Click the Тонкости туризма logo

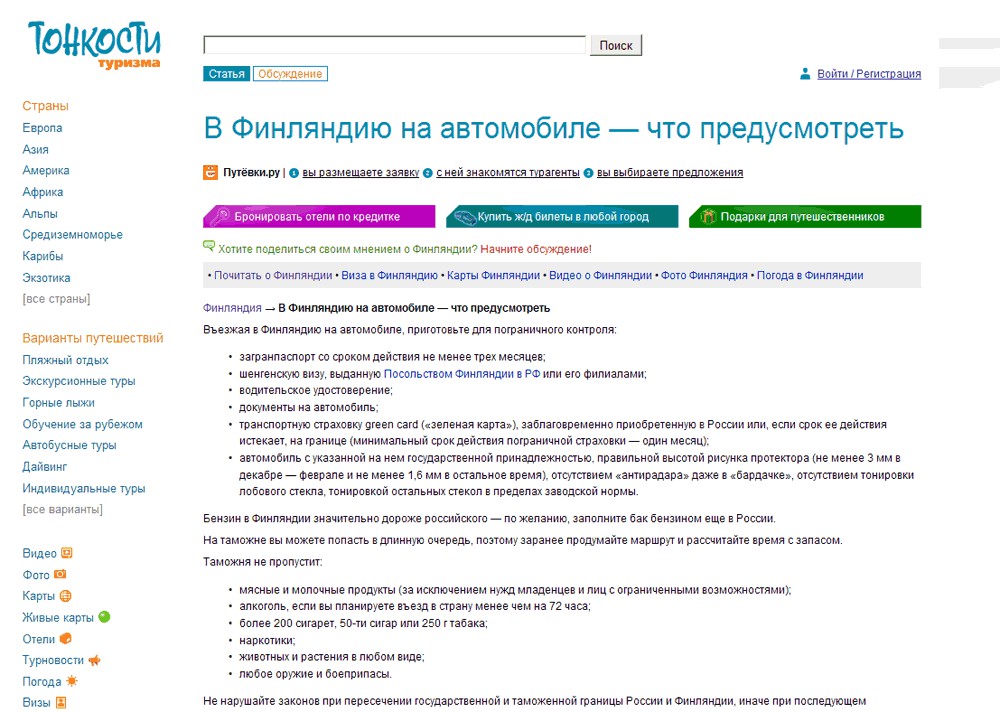coord(94,45)
